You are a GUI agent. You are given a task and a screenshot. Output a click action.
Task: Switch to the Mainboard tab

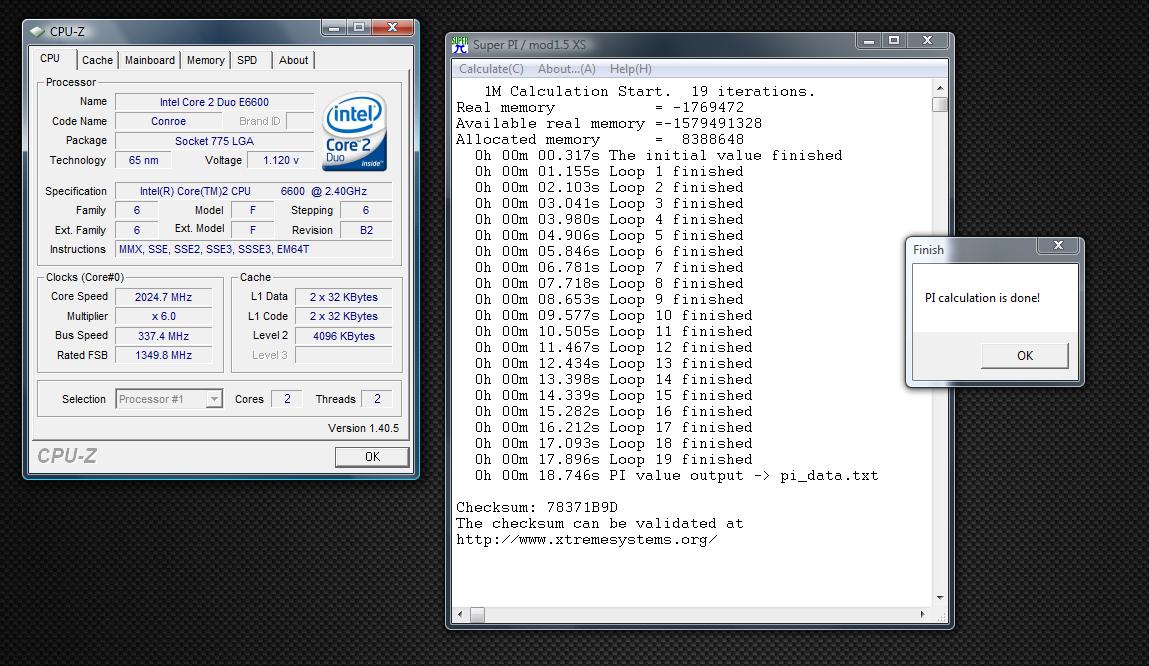pyautogui.click(x=149, y=60)
